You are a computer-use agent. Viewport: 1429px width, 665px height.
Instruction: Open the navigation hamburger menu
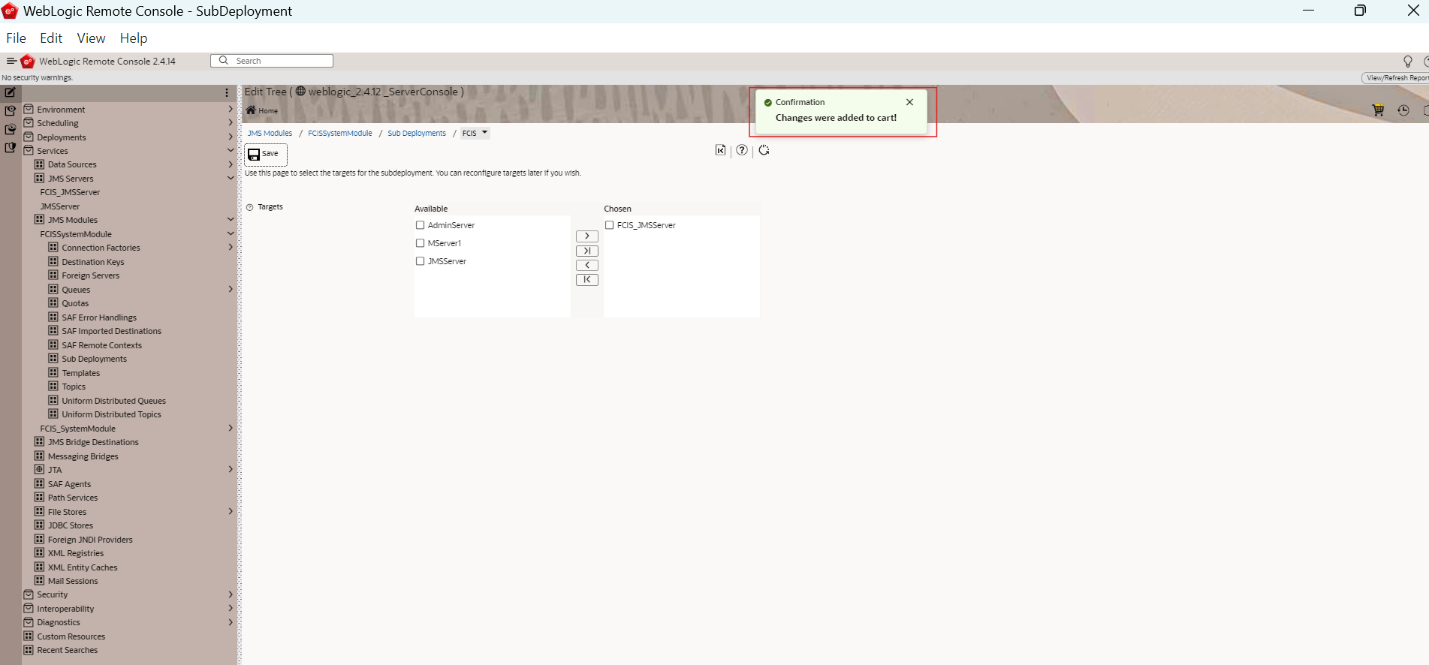(x=11, y=61)
